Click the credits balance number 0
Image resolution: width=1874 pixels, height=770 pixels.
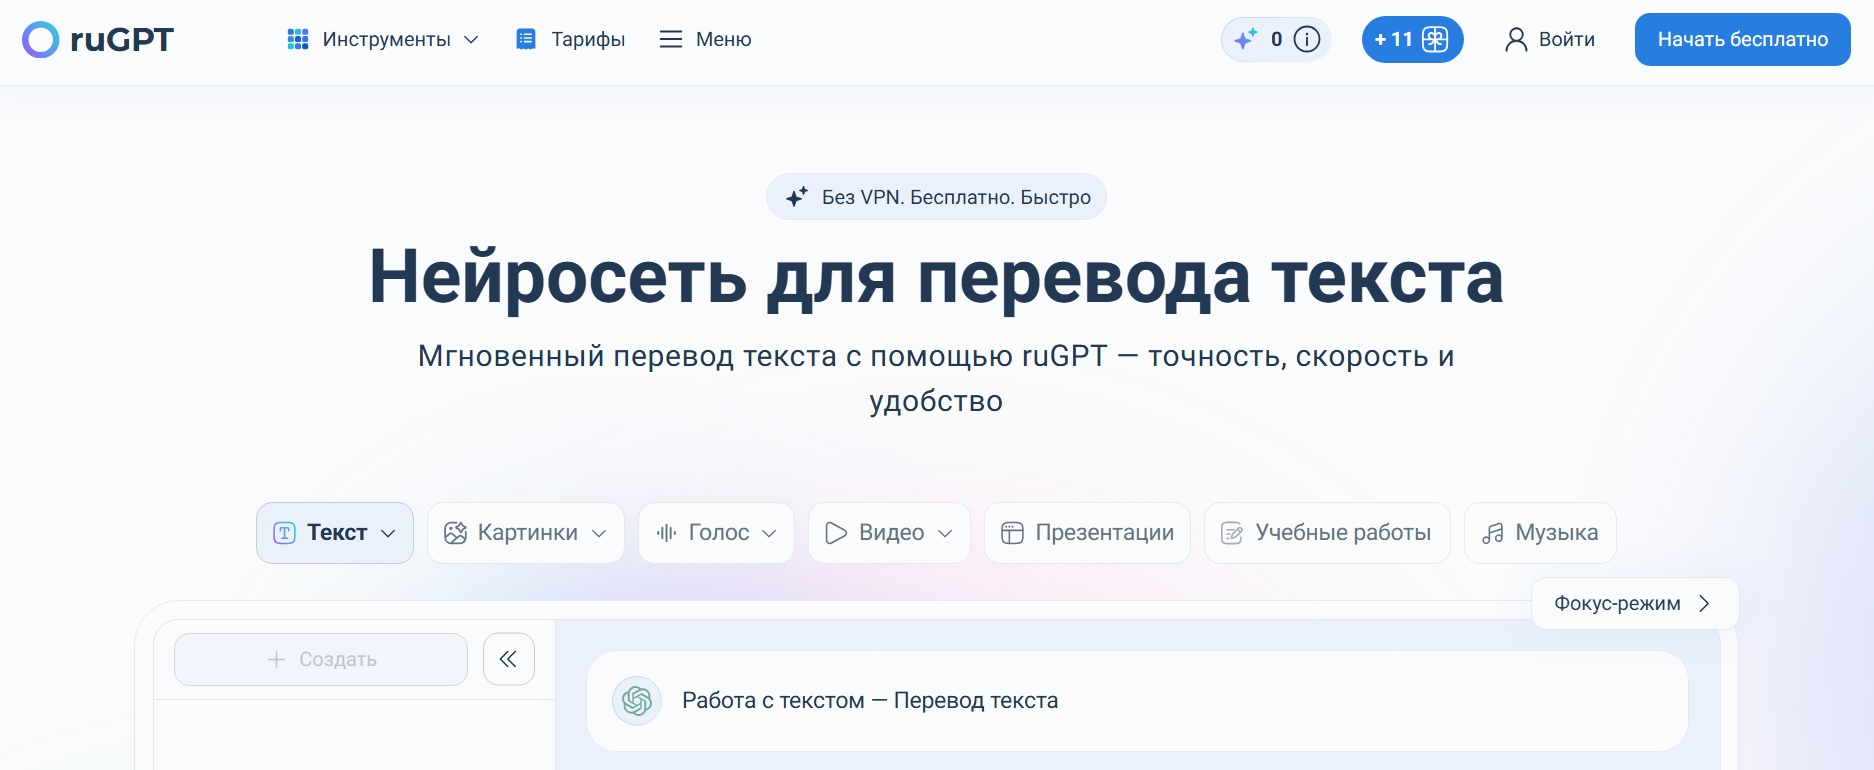(x=1277, y=39)
